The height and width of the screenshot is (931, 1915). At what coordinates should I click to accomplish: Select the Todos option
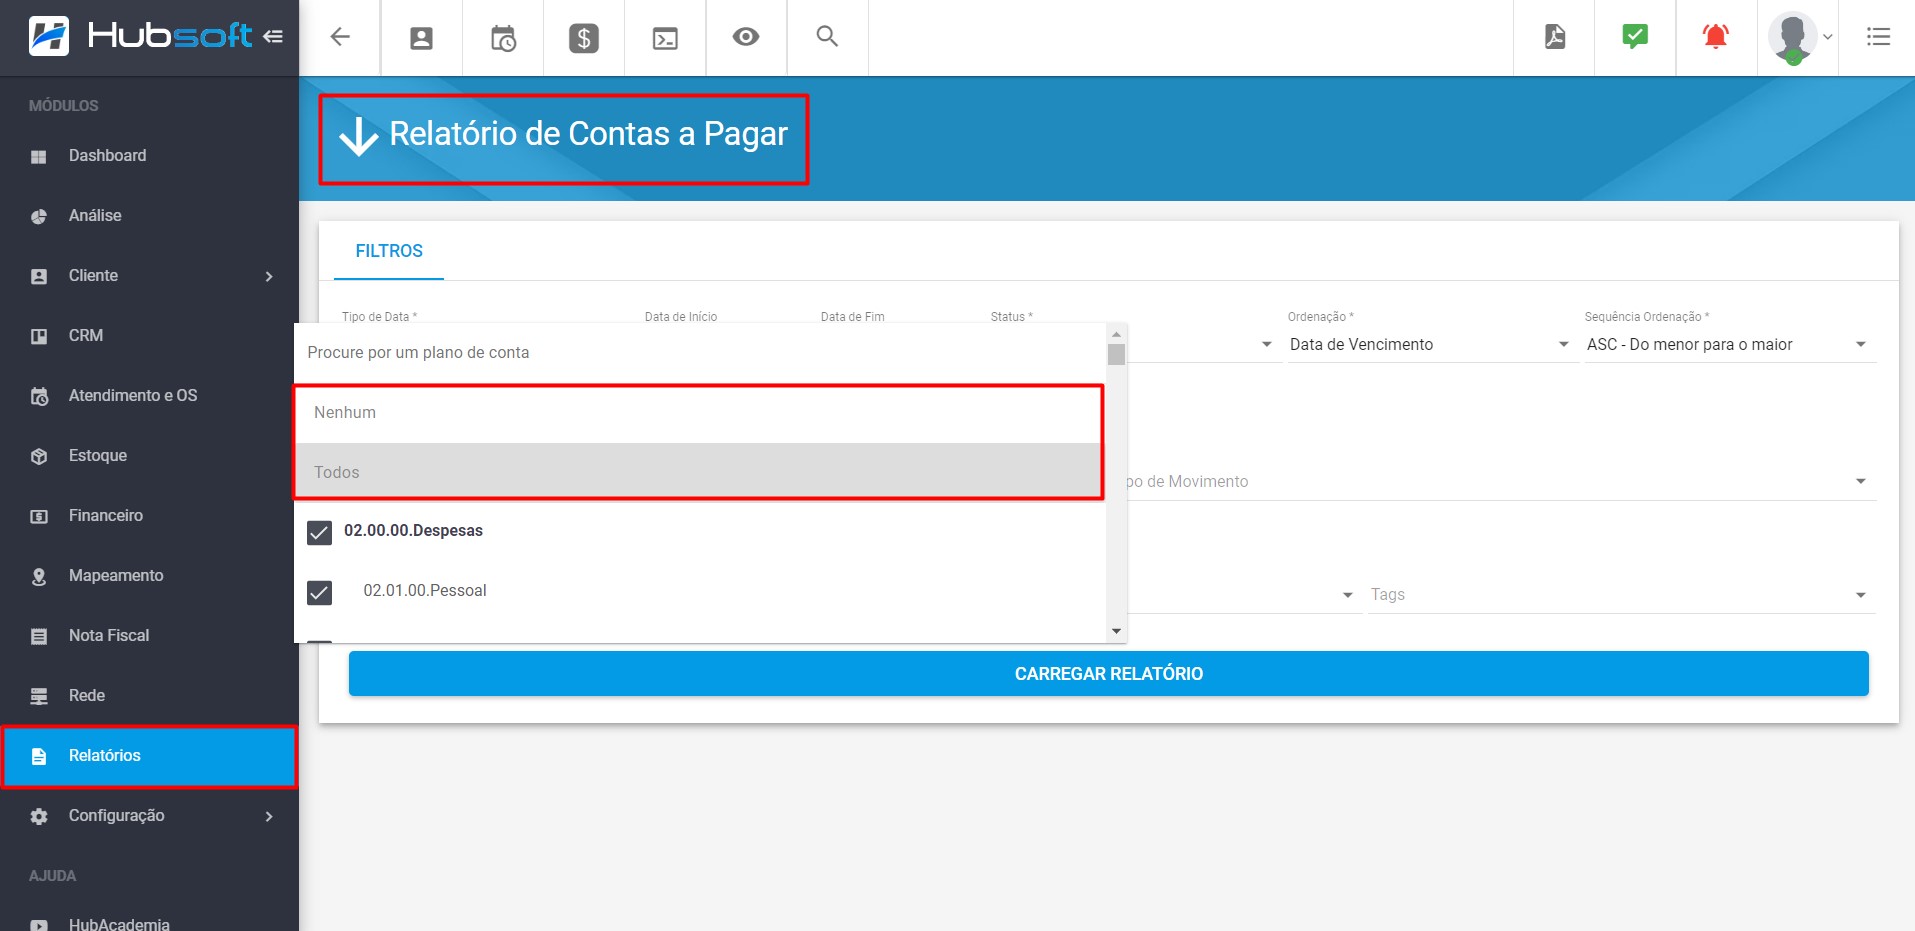(x=698, y=472)
